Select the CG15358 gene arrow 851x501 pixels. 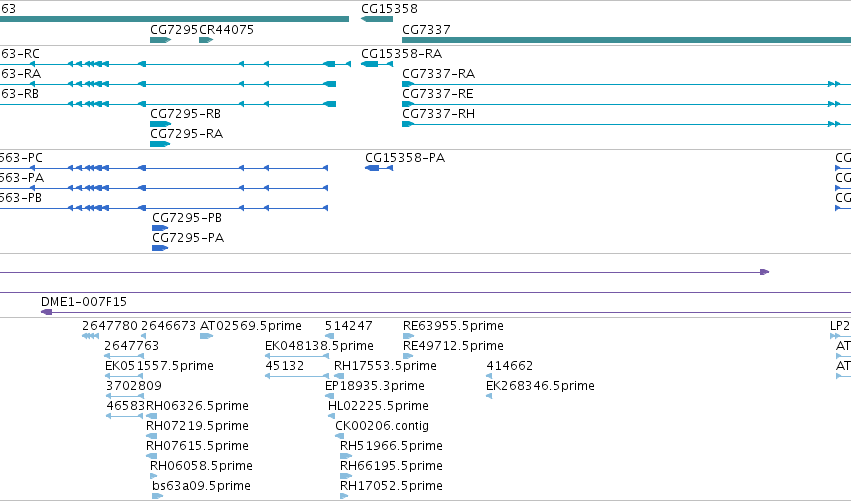(x=377, y=20)
